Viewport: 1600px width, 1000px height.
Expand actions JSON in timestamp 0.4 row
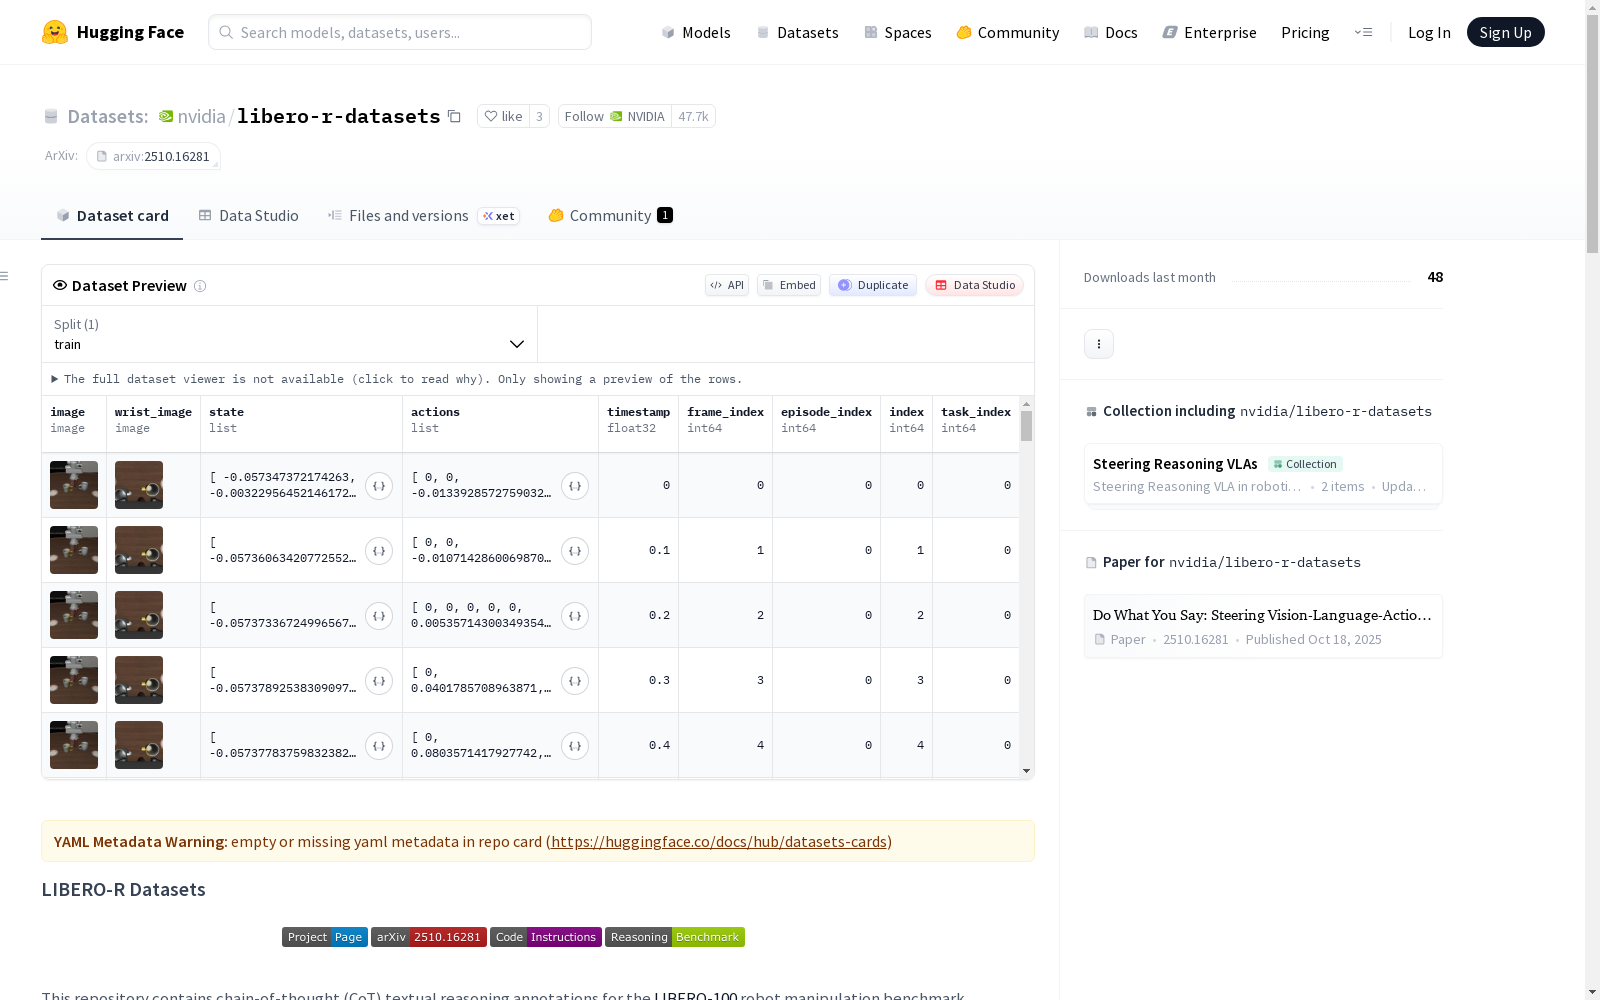pos(575,746)
